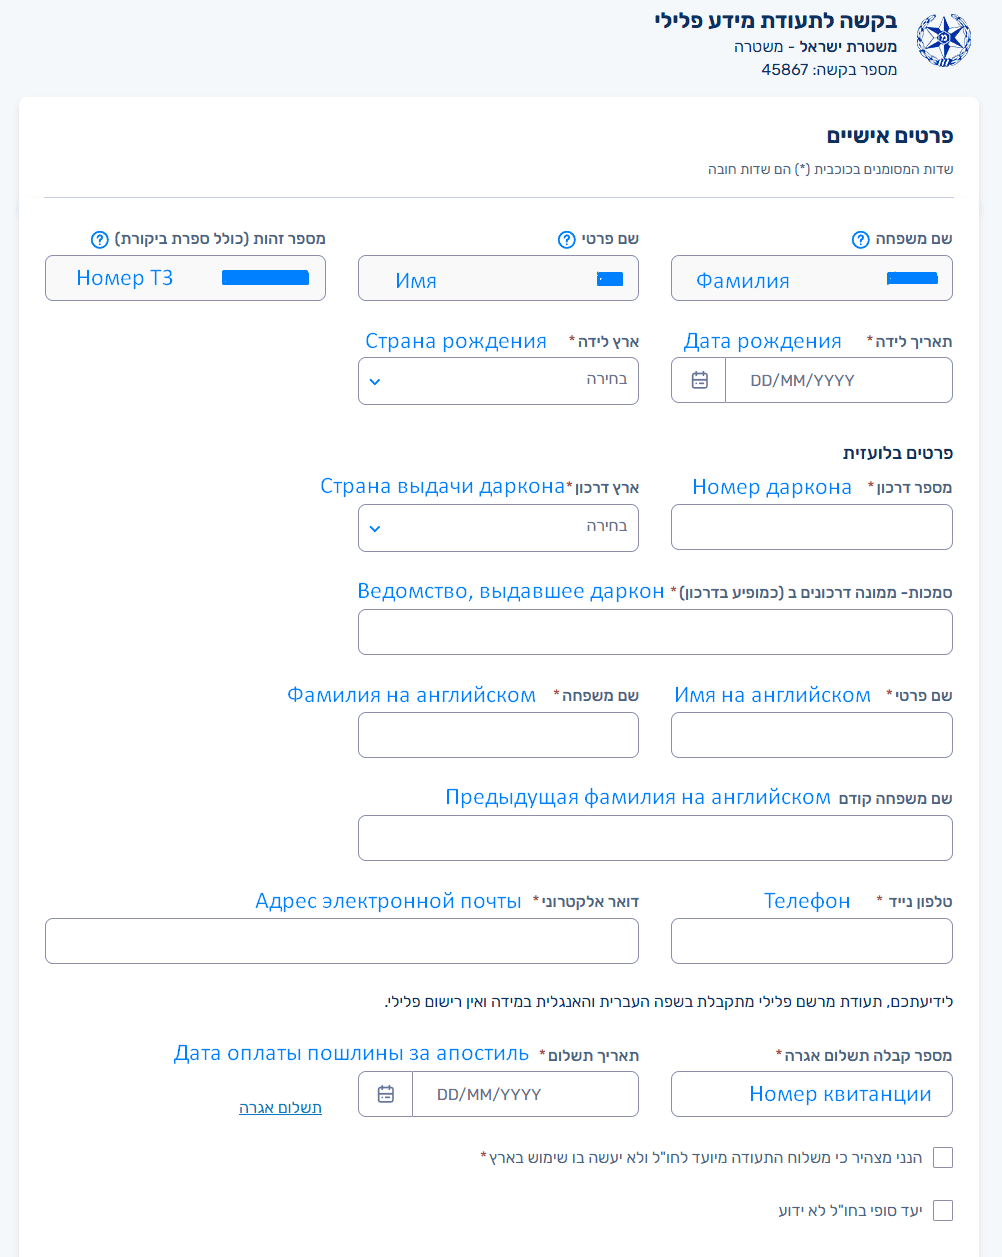Click the English family name field
Image resolution: width=1002 pixels, height=1257 pixels.
pyautogui.click(x=498, y=735)
